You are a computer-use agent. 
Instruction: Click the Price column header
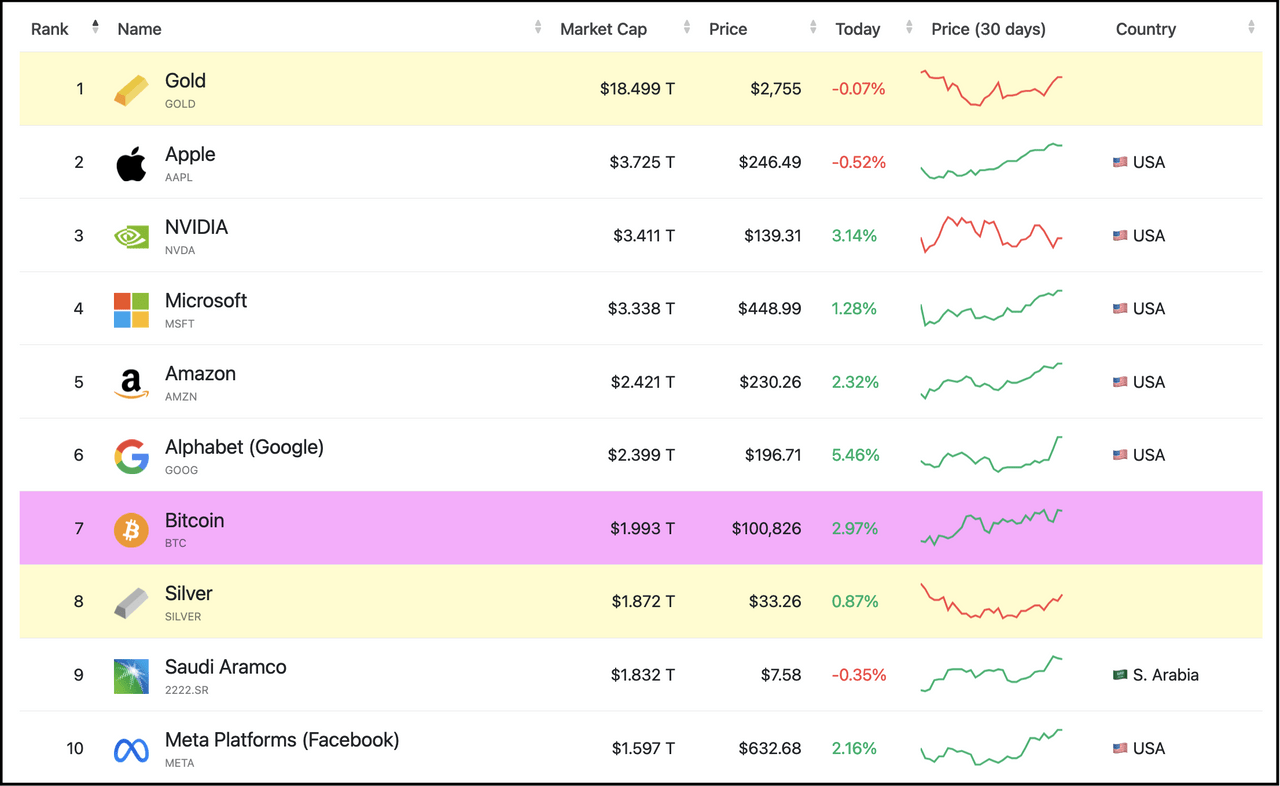[728, 29]
